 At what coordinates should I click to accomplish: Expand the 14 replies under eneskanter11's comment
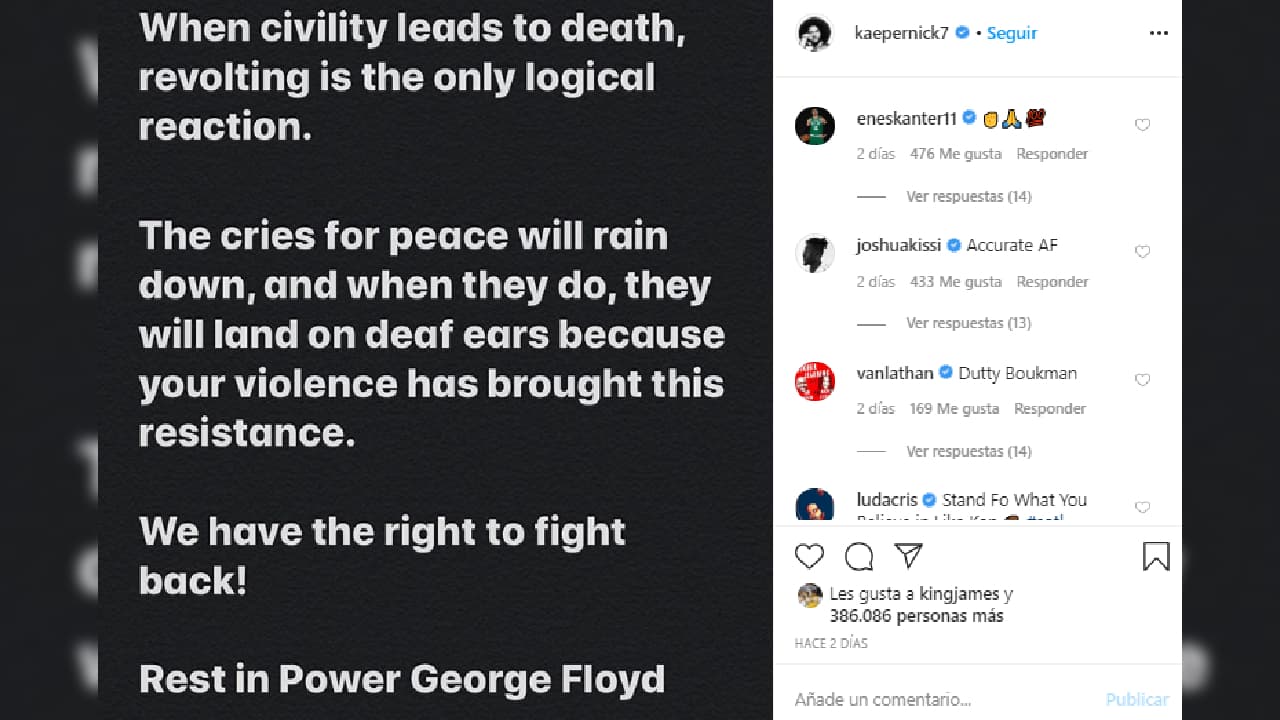[968, 196]
